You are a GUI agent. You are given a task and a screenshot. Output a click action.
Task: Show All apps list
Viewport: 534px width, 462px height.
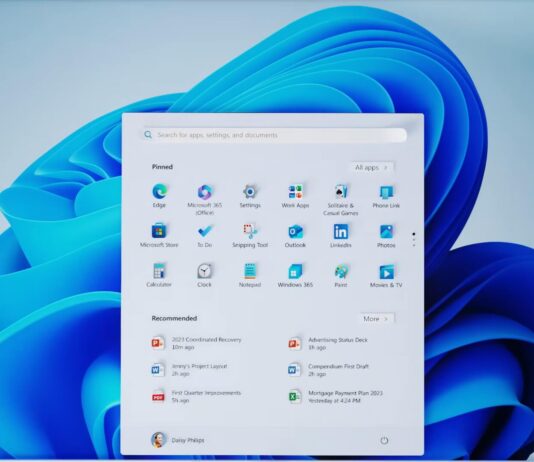tap(372, 167)
